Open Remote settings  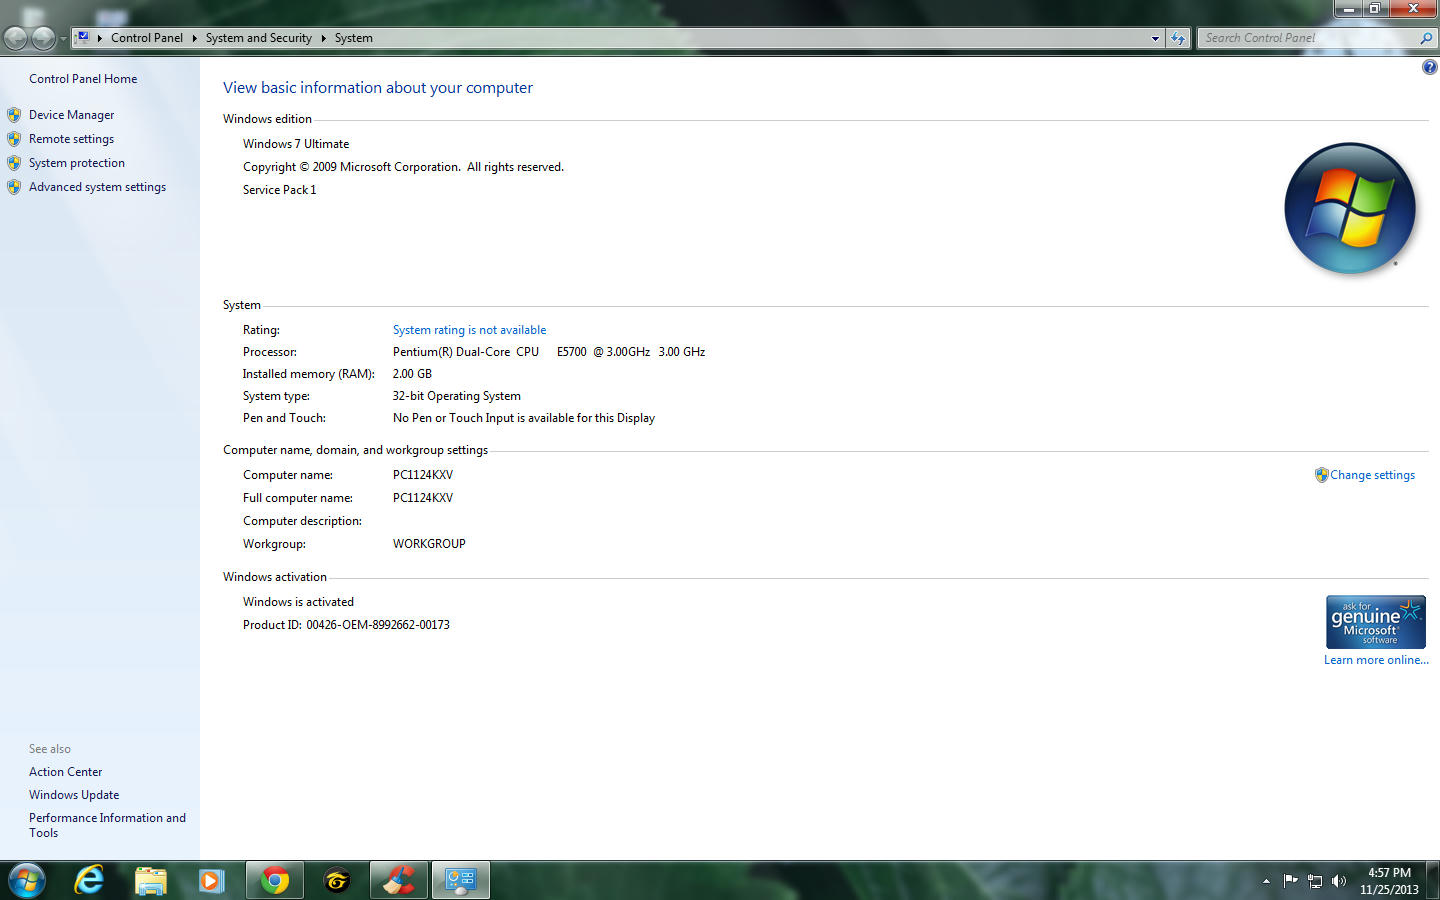pos(71,139)
